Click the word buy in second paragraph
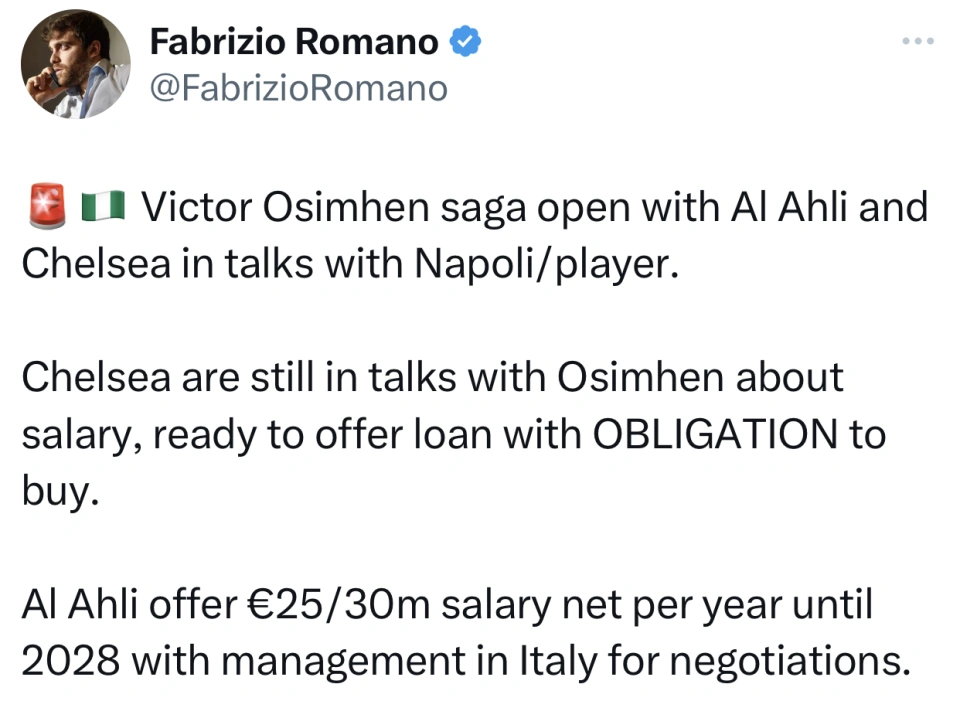Screen dimensions: 960x701 (60, 492)
